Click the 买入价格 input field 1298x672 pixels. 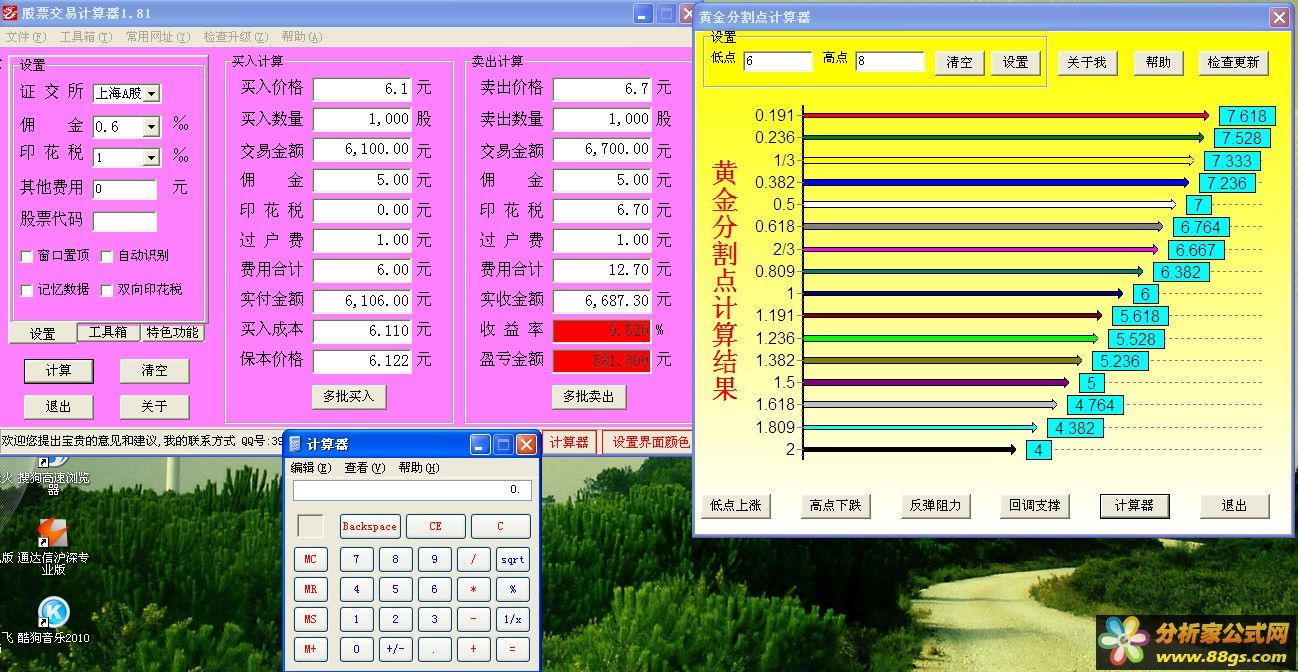(363, 89)
